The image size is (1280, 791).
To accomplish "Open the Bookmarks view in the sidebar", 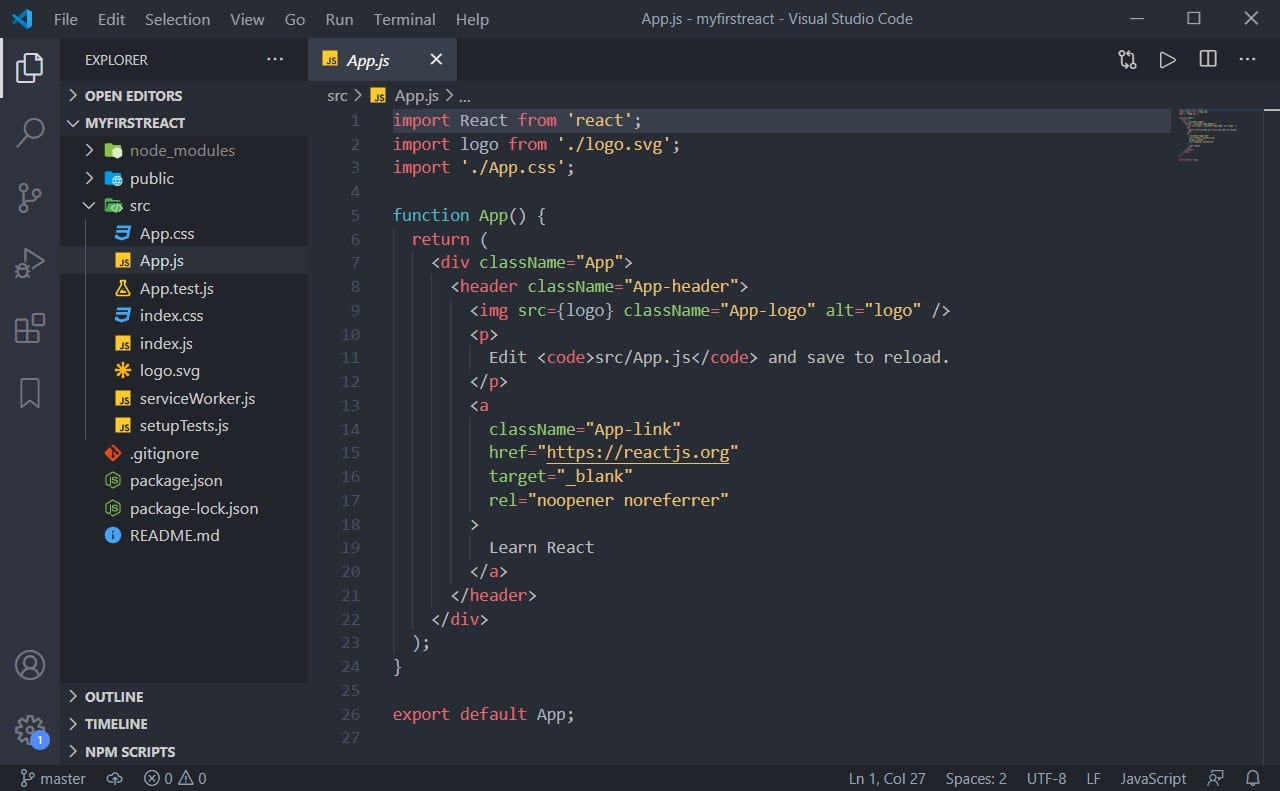I will tap(29, 393).
